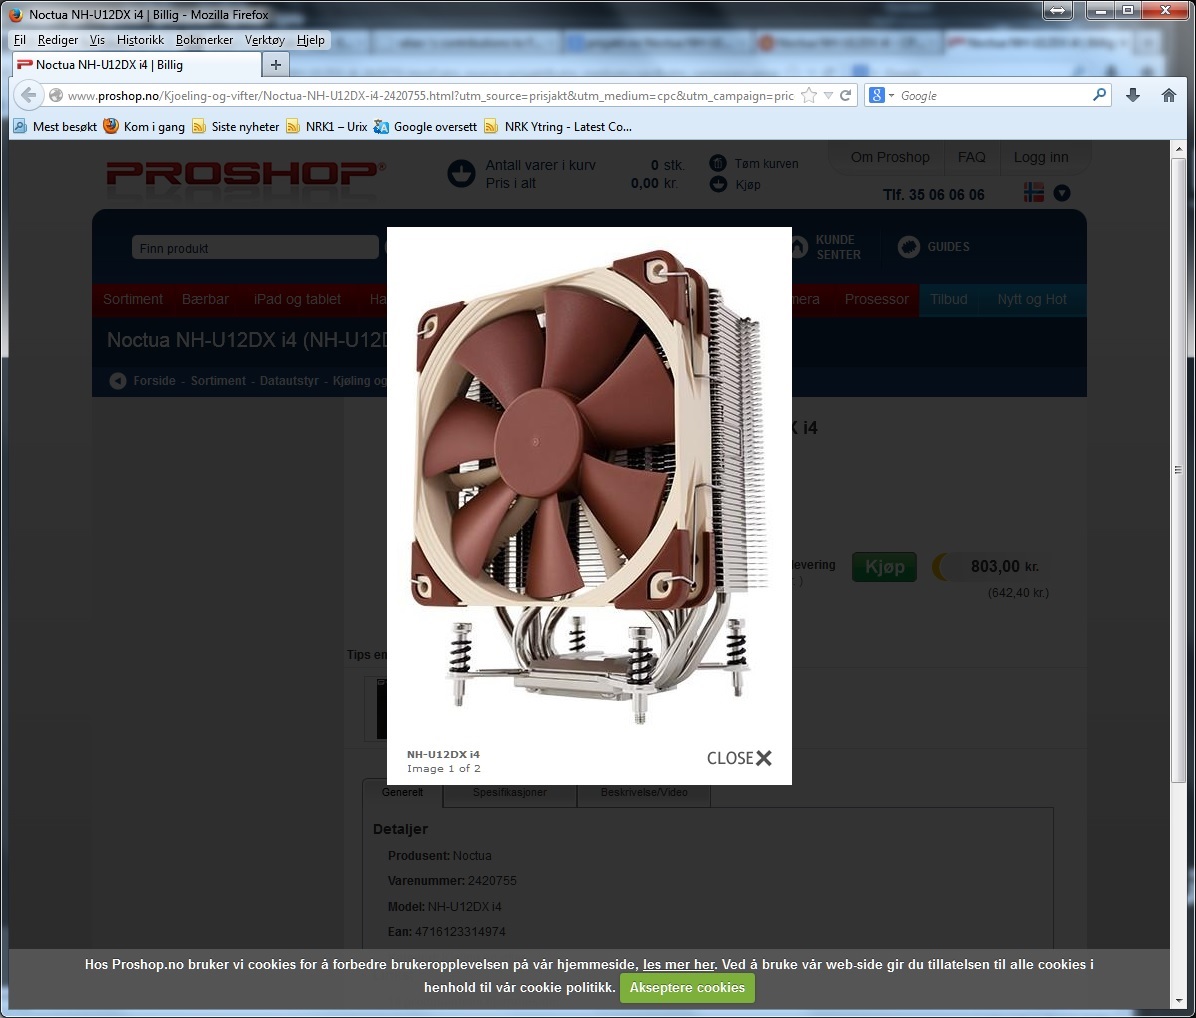Expand the country selector arrow
Image resolution: width=1196 pixels, height=1018 pixels.
[1062, 193]
